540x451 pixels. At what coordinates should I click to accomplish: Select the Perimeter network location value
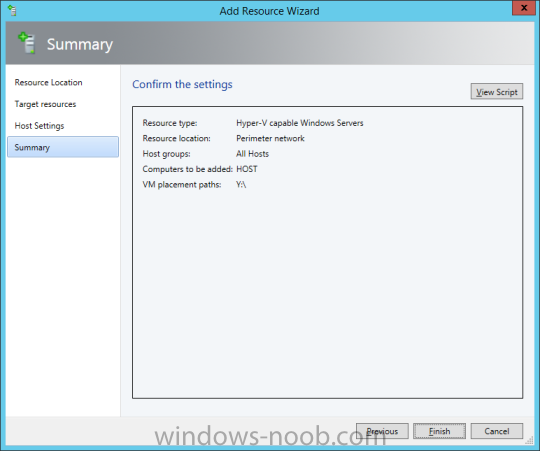click(x=270, y=138)
